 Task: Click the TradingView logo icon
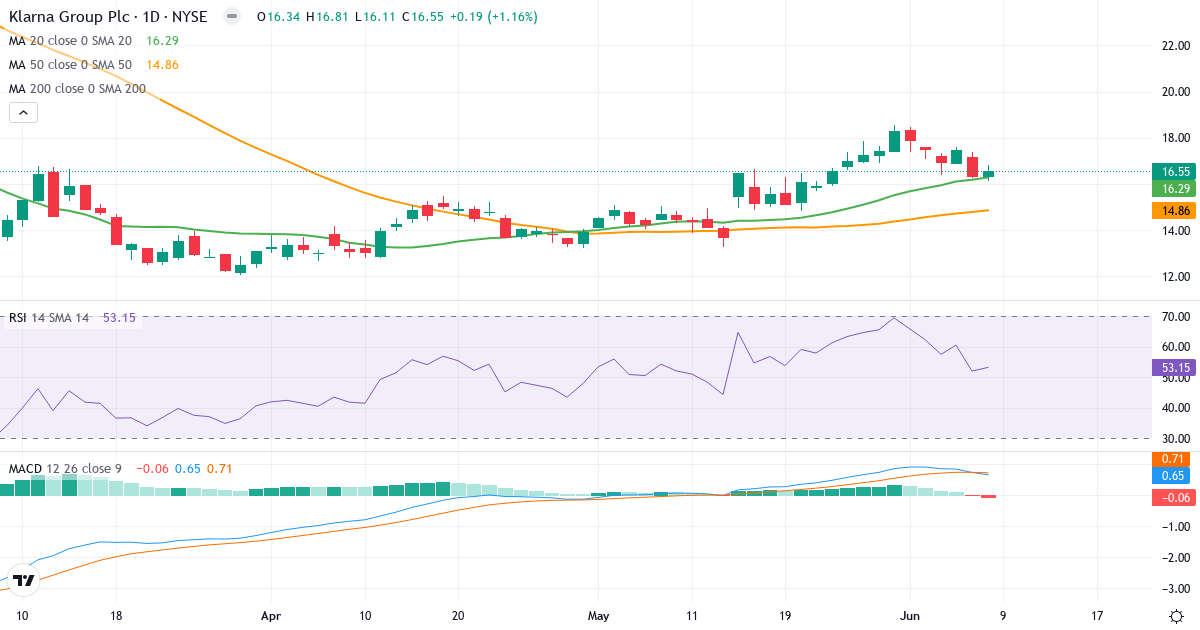24,580
